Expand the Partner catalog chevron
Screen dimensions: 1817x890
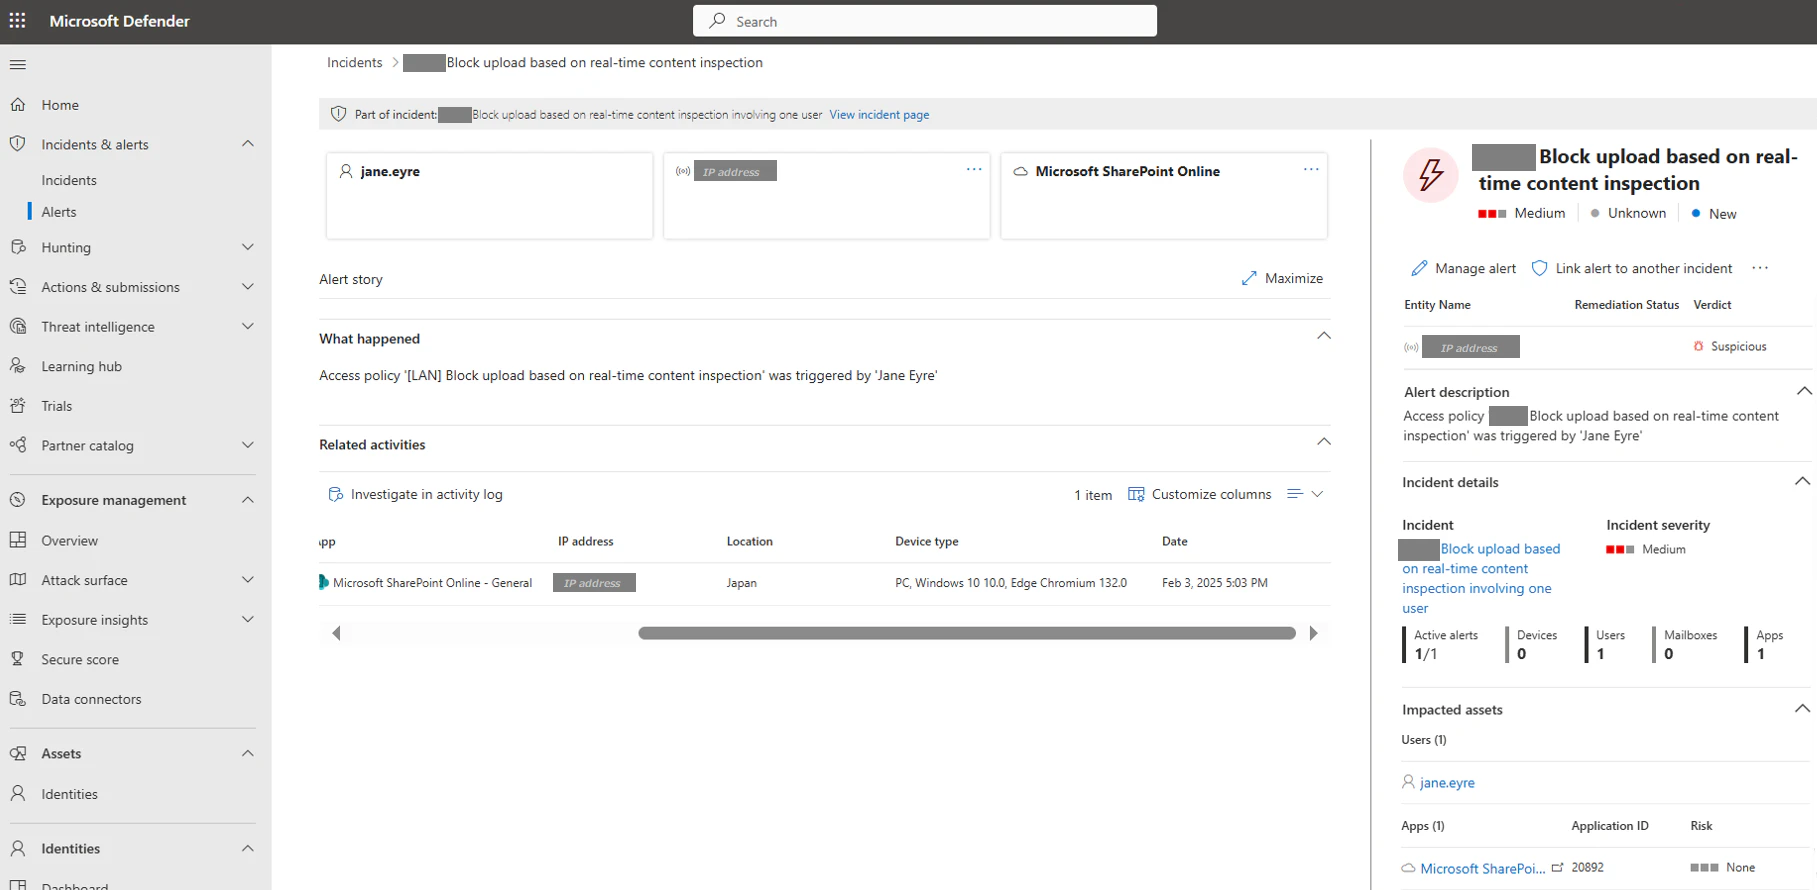pyautogui.click(x=248, y=445)
